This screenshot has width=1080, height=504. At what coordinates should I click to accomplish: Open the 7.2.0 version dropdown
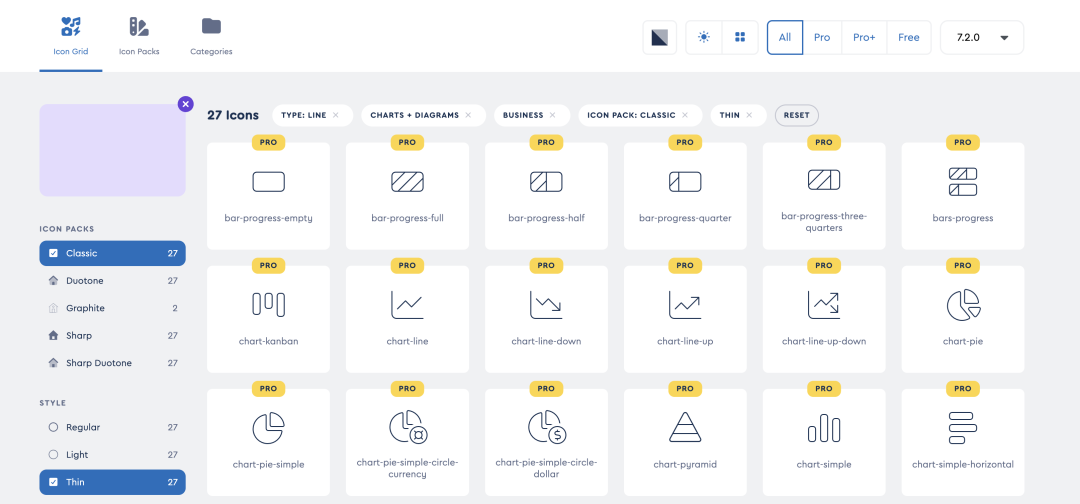tap(982, 37)
